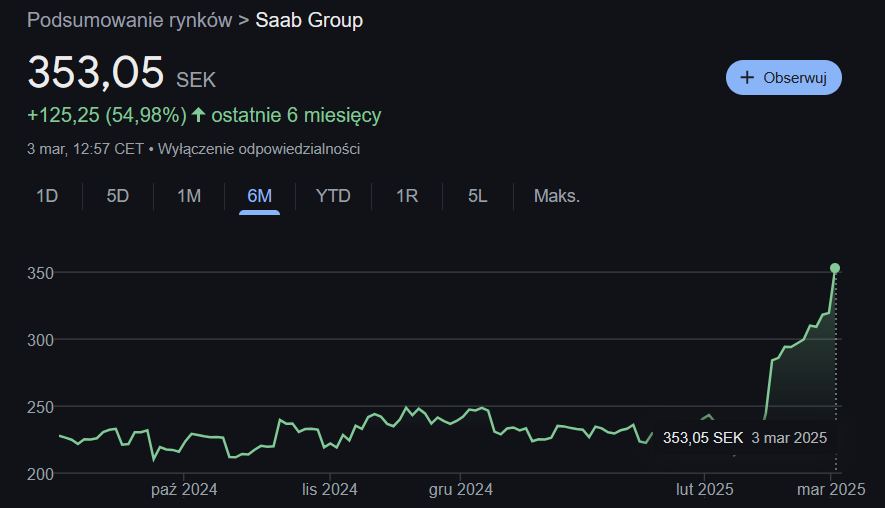Screen dimensions: 885x508
Task: Click the active 6M tab
Action: [x=259, y=196]
